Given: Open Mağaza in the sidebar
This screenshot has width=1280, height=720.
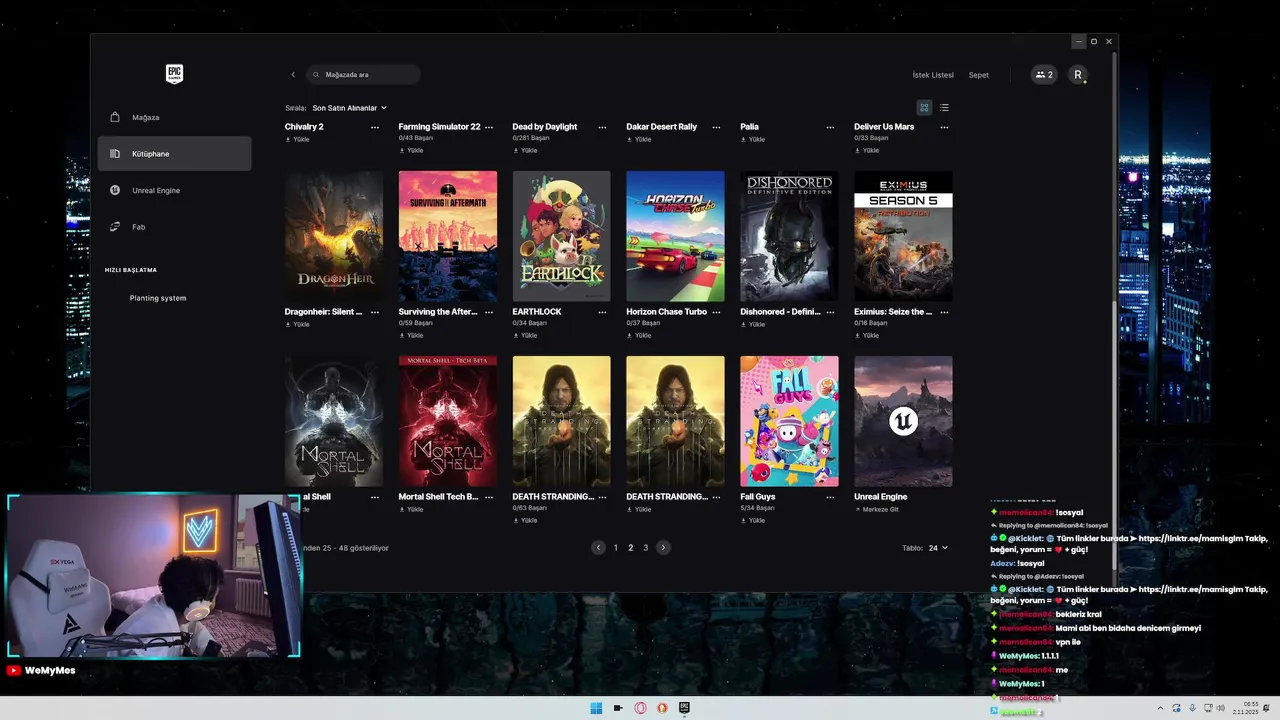Looking at the screenshot, I should (x=175, y=117).
